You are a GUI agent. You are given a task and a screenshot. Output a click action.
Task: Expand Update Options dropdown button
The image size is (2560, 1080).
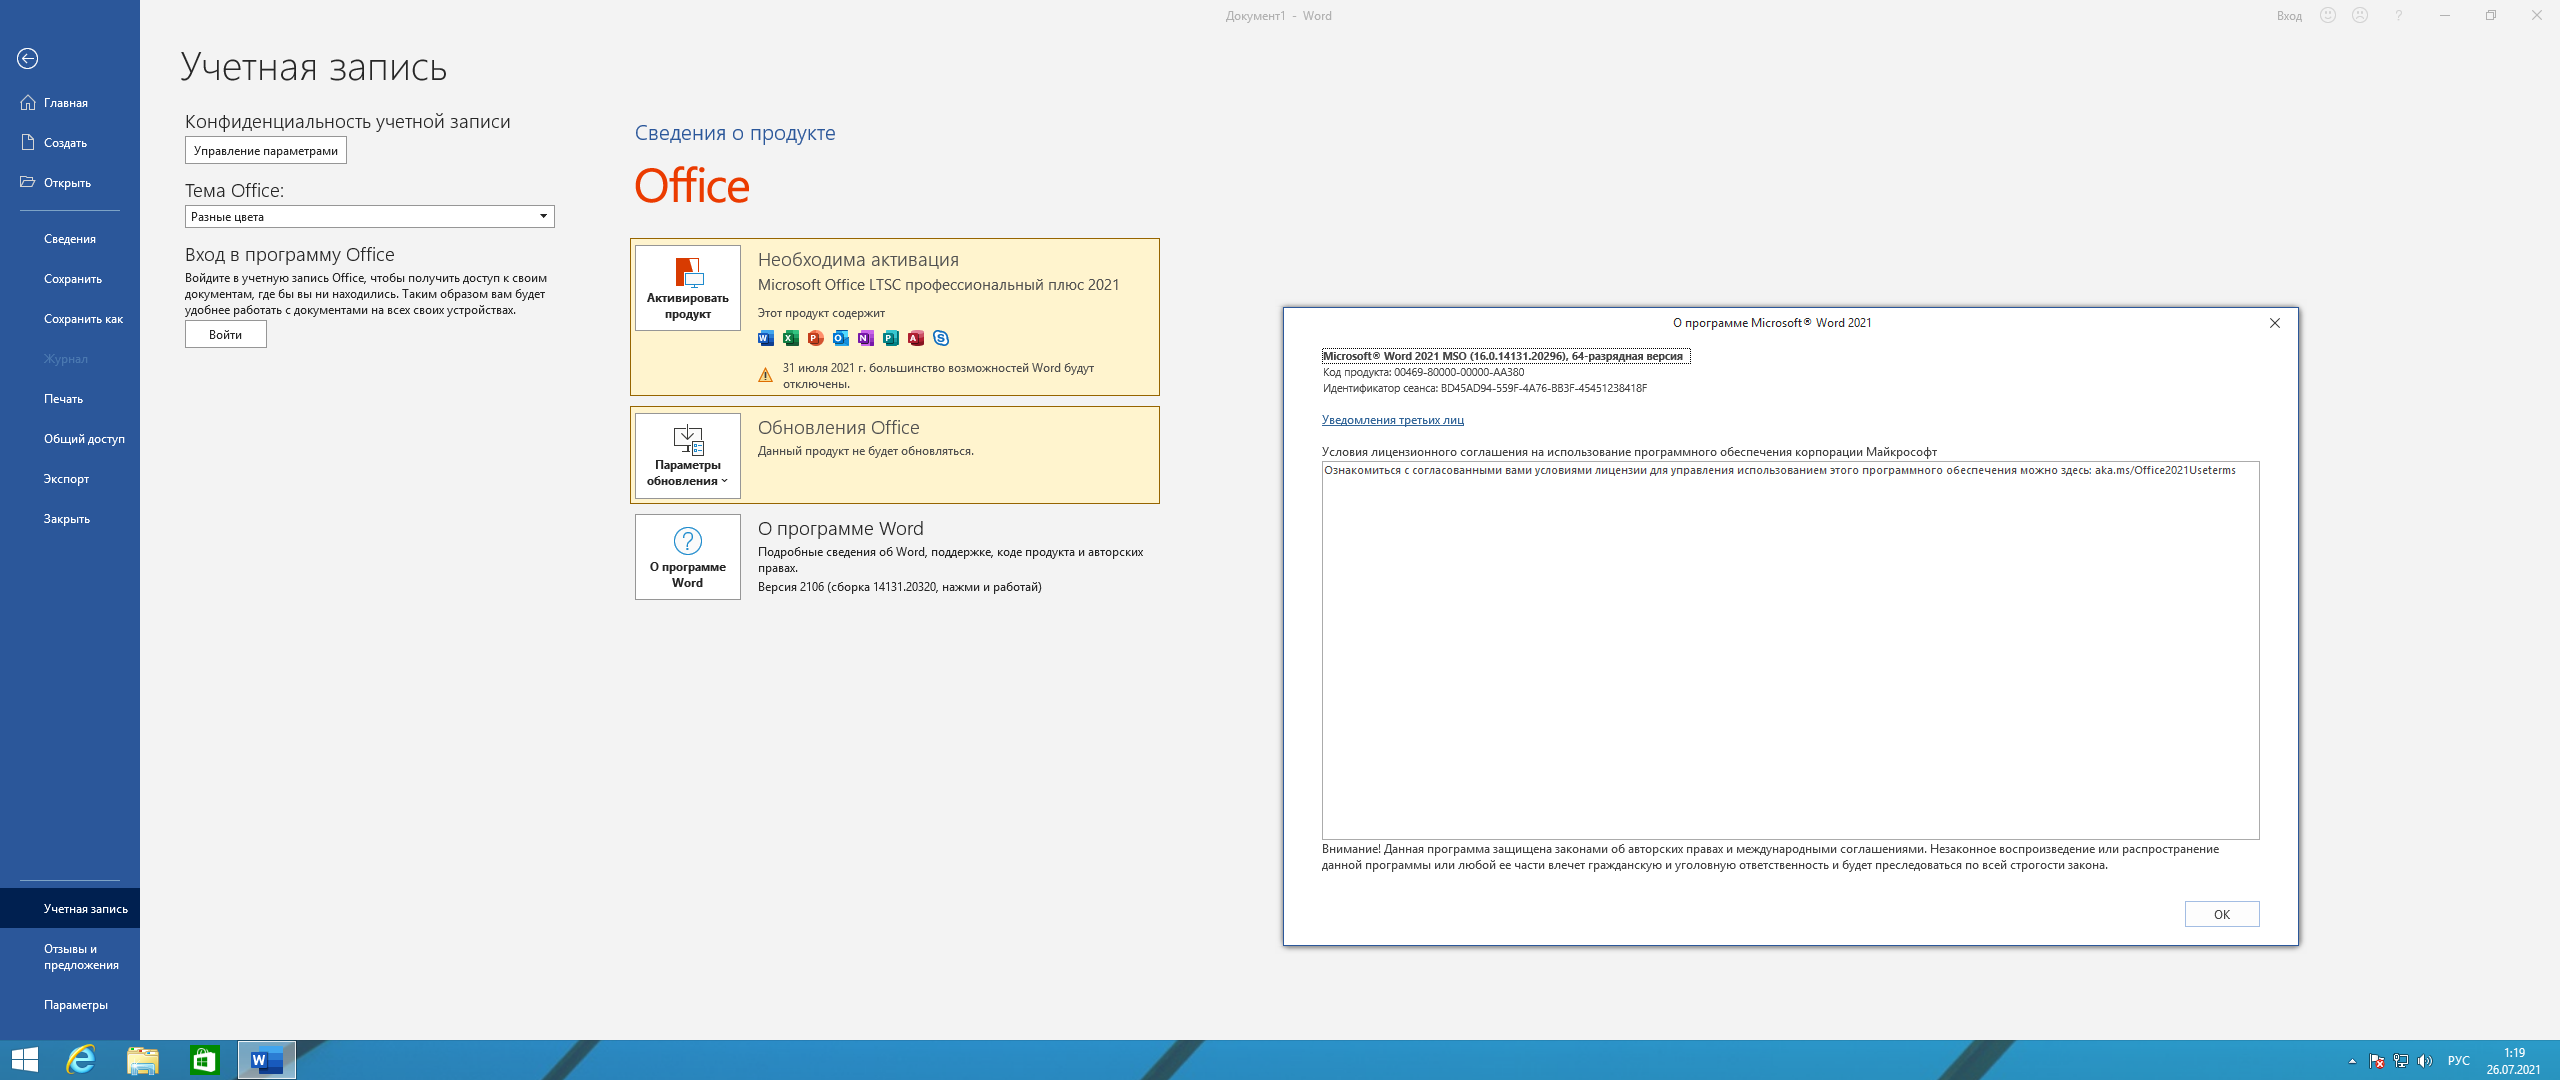point(688,457)
